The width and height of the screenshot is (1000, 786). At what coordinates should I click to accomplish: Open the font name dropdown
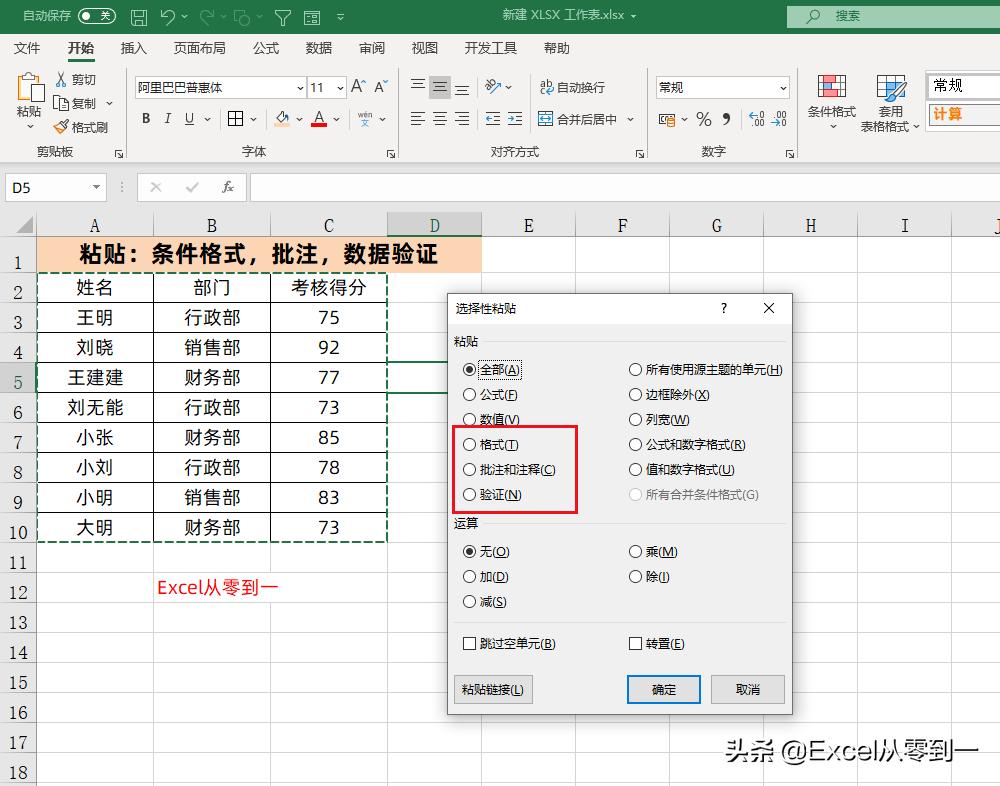point(300,88)
